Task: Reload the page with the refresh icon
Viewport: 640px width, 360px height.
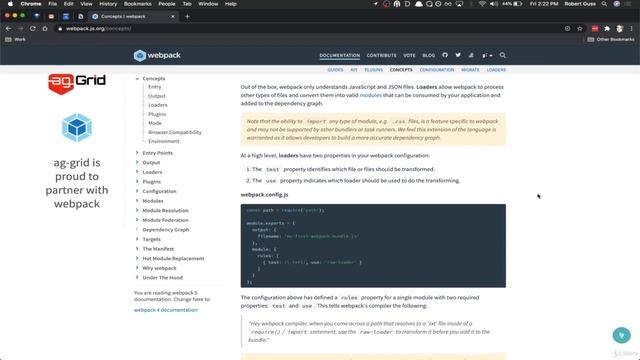Action: 33,29
